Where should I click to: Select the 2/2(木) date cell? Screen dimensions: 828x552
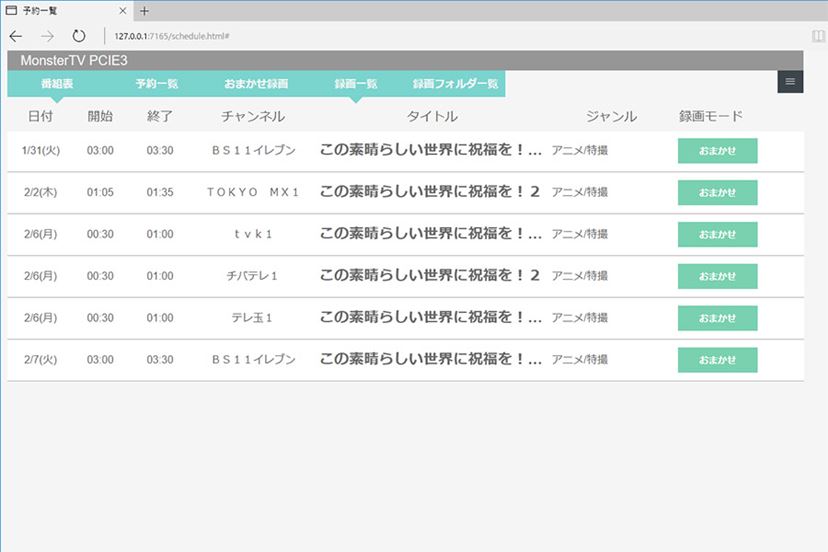pos(41,192)
